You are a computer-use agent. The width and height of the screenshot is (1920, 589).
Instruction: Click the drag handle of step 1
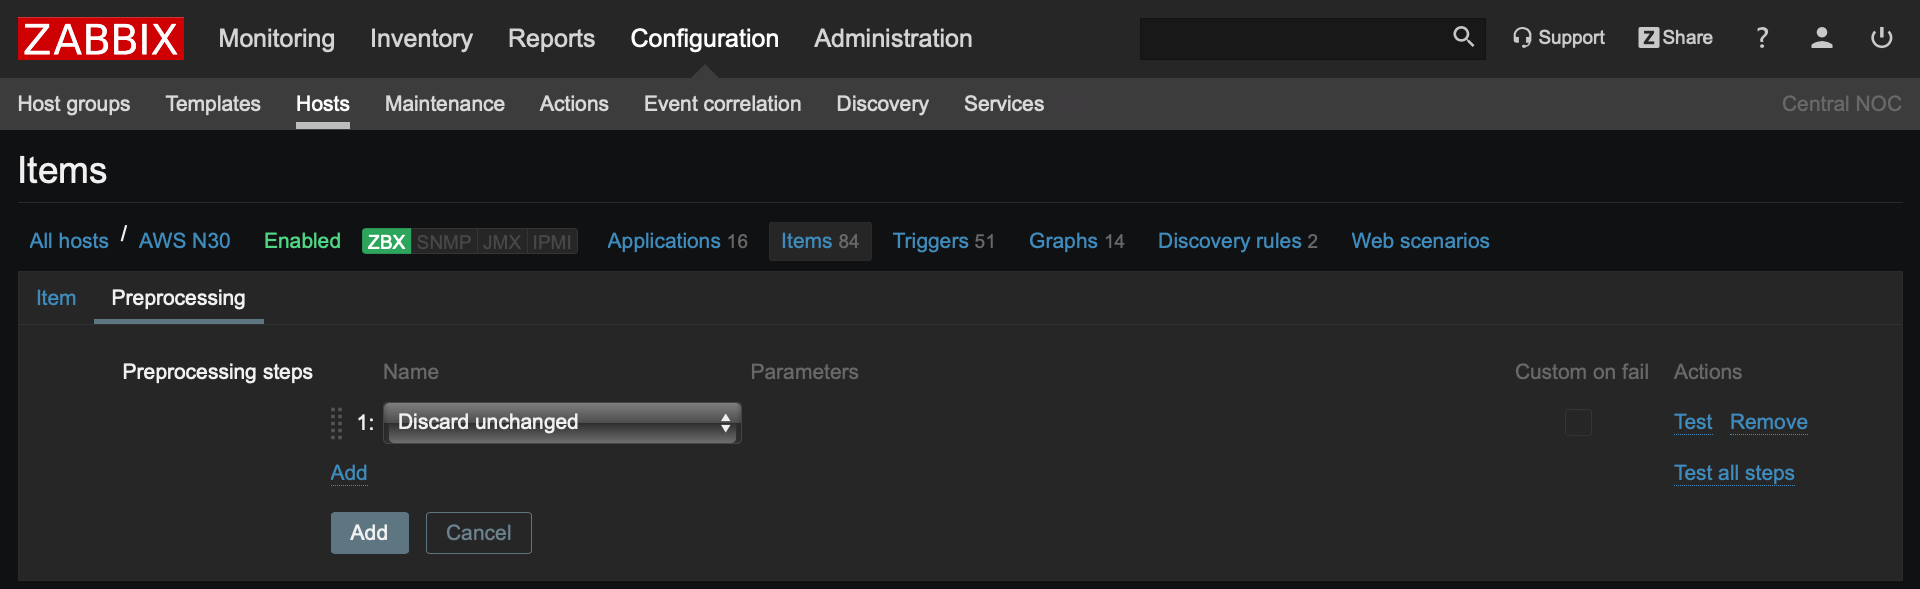(x=336, y=423)
